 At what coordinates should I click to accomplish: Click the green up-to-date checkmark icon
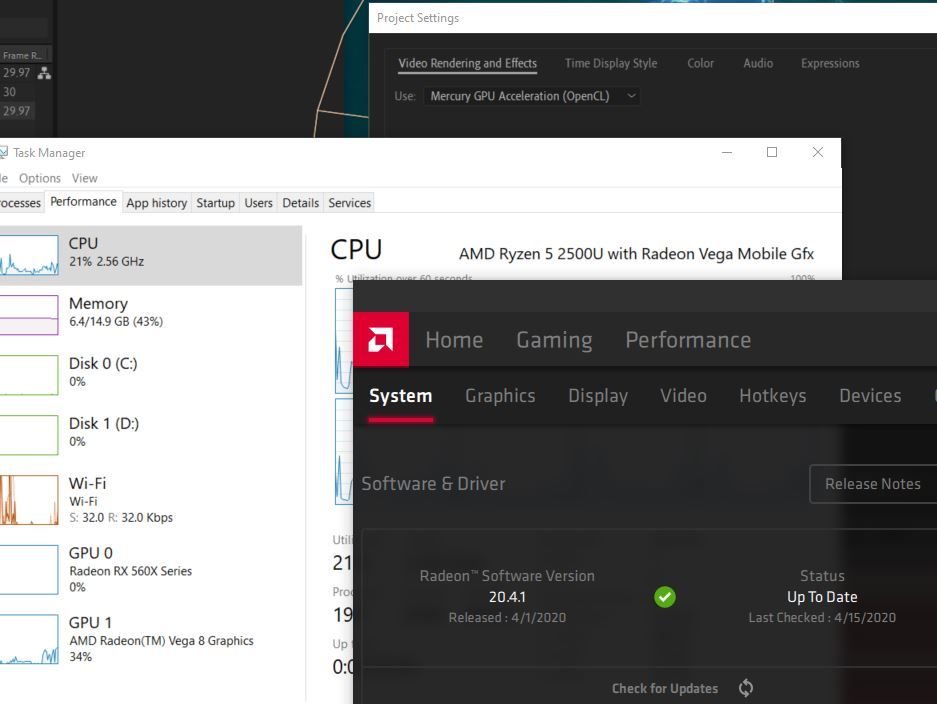coord(665,596)
